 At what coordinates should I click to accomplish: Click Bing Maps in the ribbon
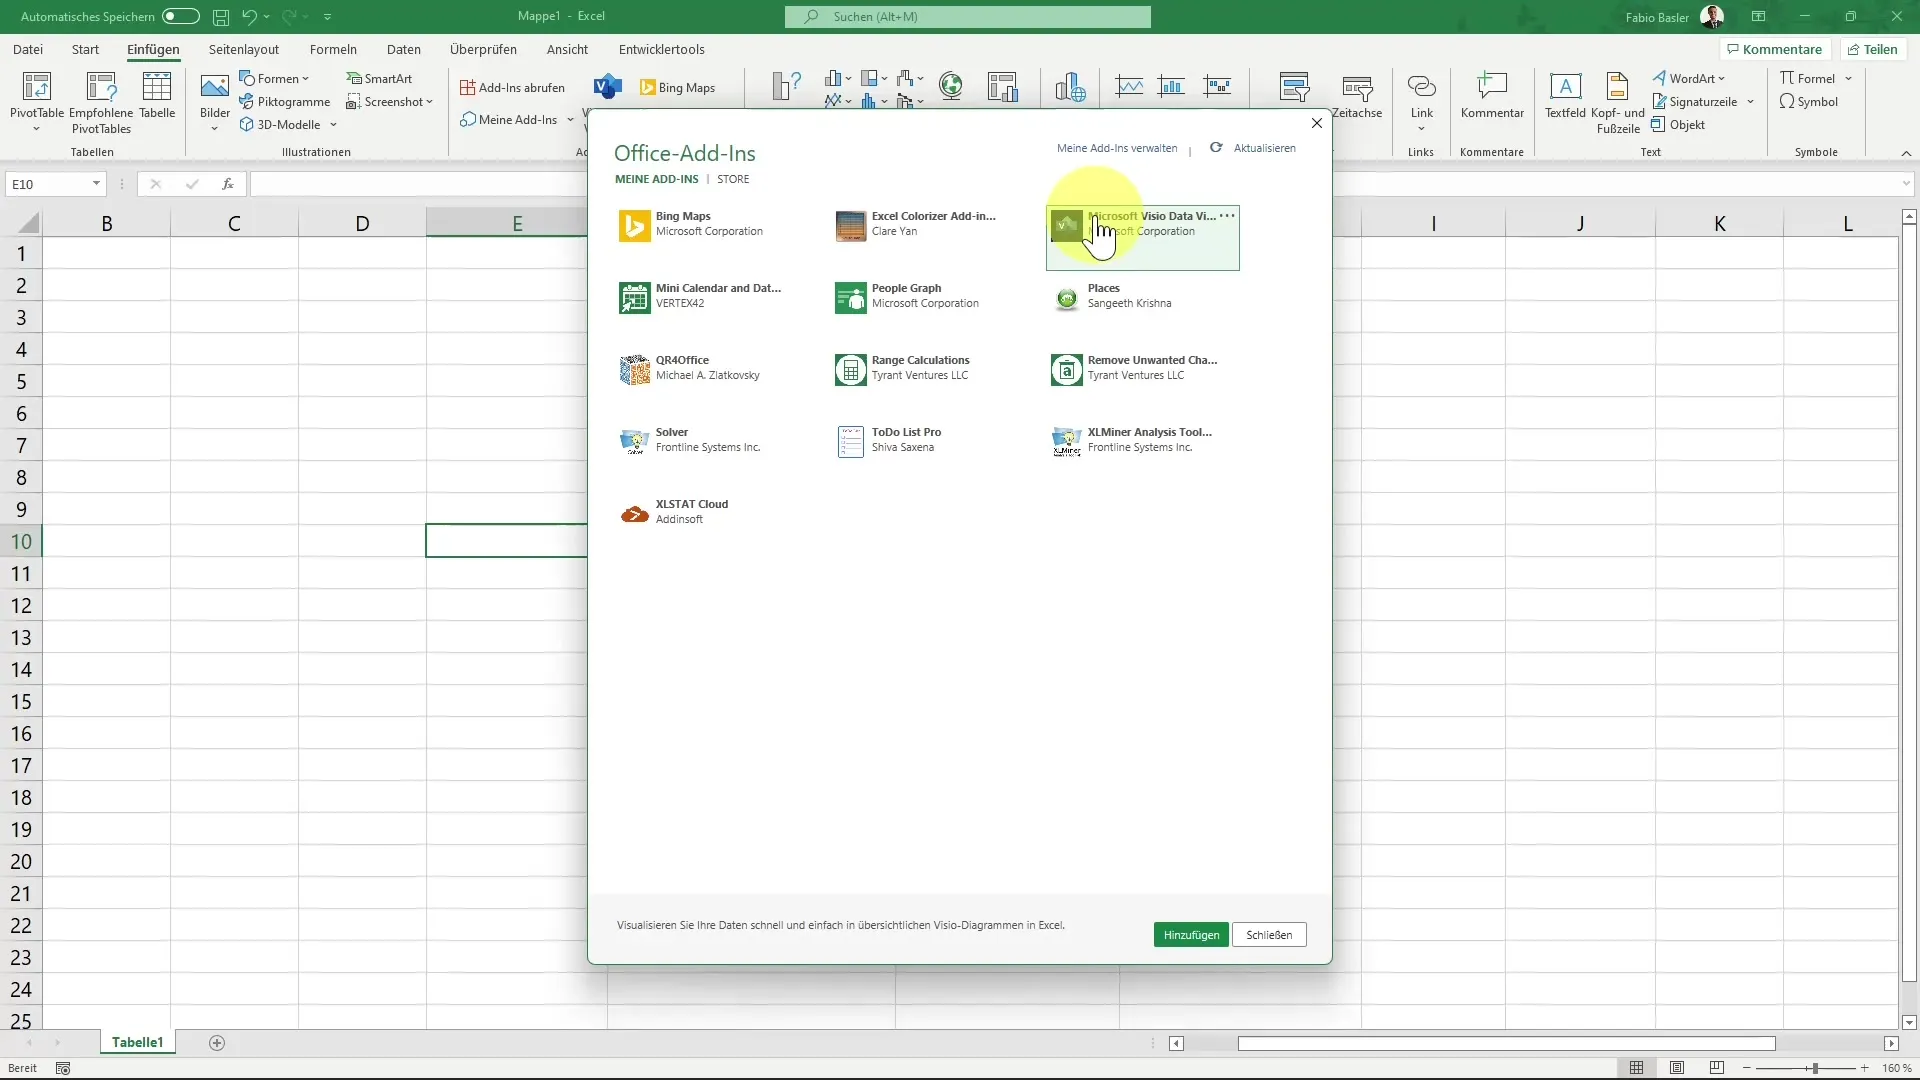(x=678, y=87)
